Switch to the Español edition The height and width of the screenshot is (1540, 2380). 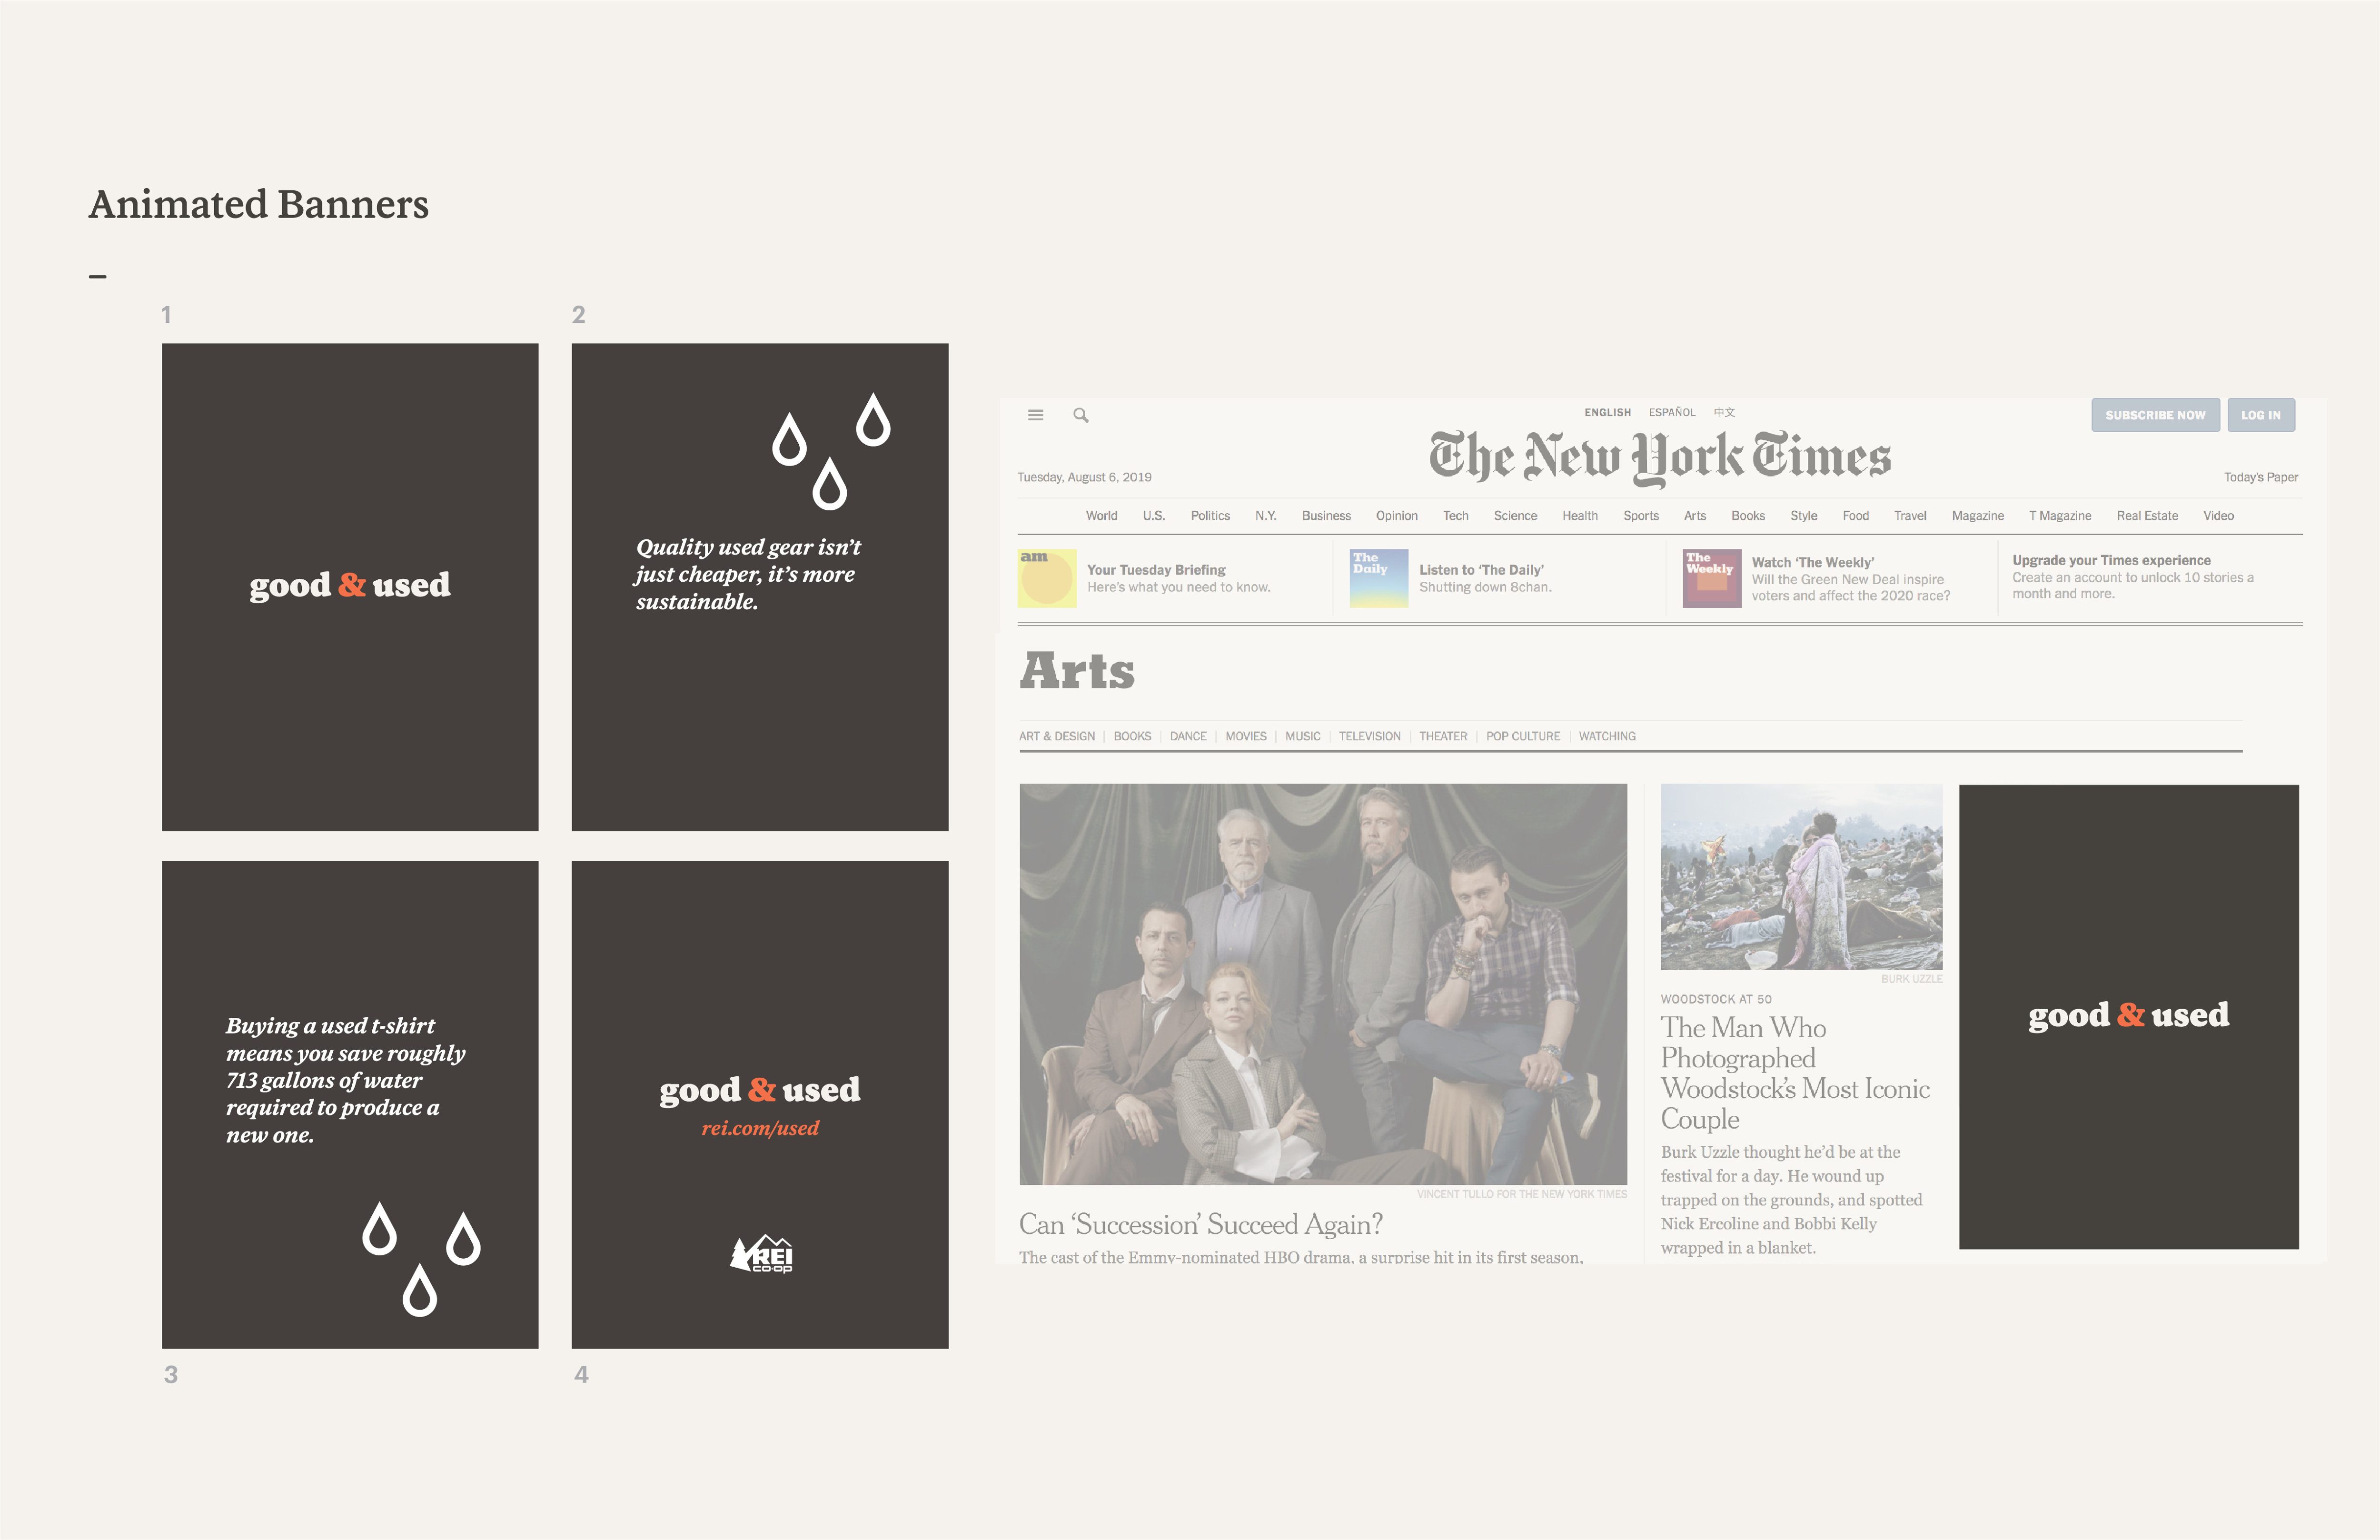(x=1672, y=412)
